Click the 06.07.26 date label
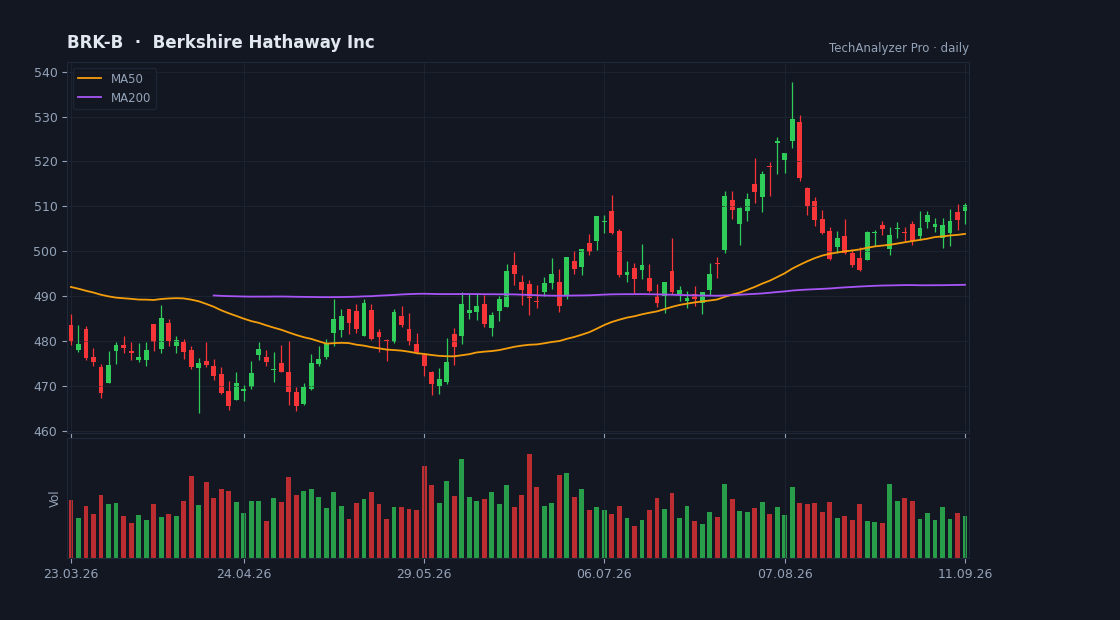 [604, 574]
